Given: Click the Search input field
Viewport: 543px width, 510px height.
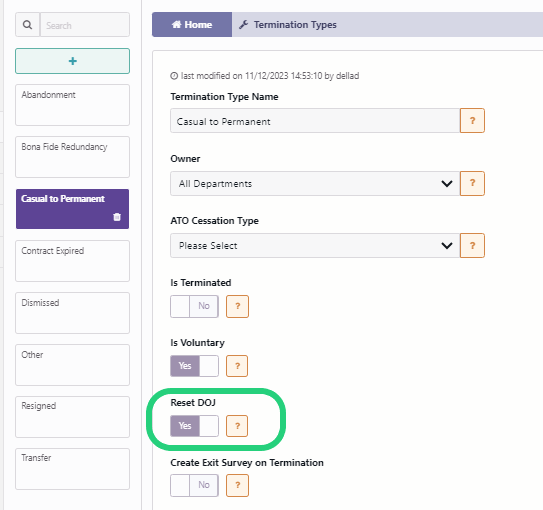Looking at the screenshot, I should (x=85, y=25).
